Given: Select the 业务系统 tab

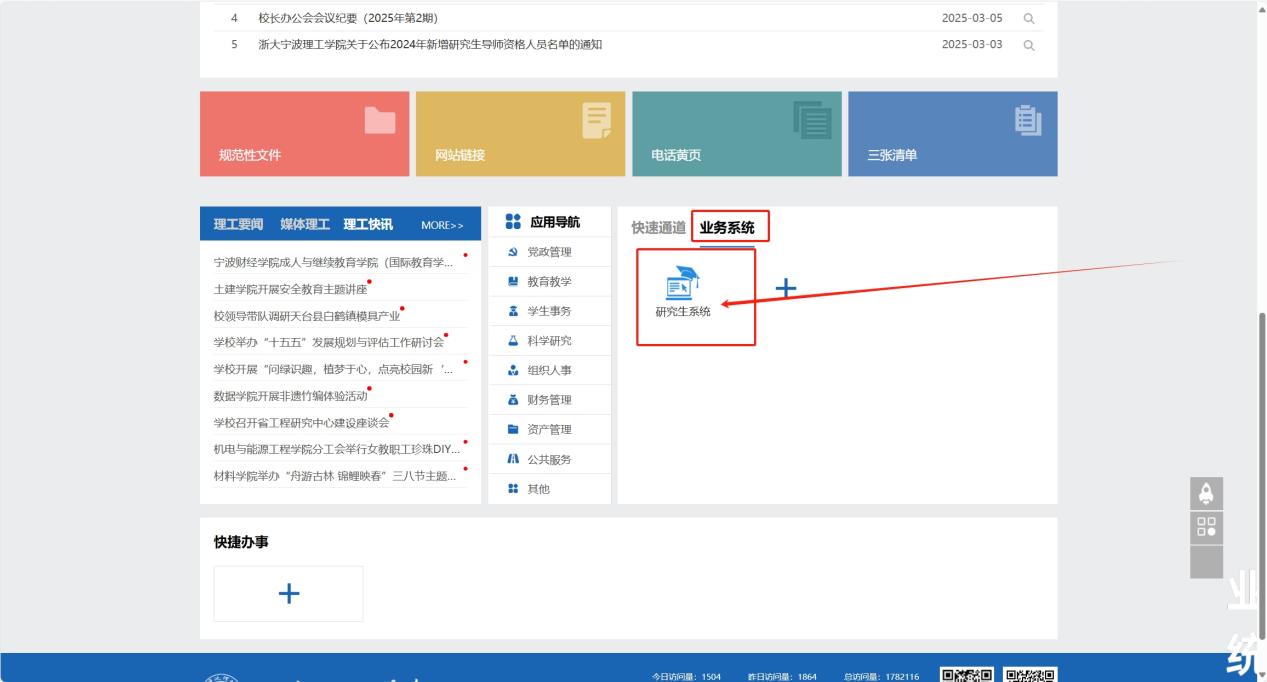Looking at the screenshot, I should (727, 228).
